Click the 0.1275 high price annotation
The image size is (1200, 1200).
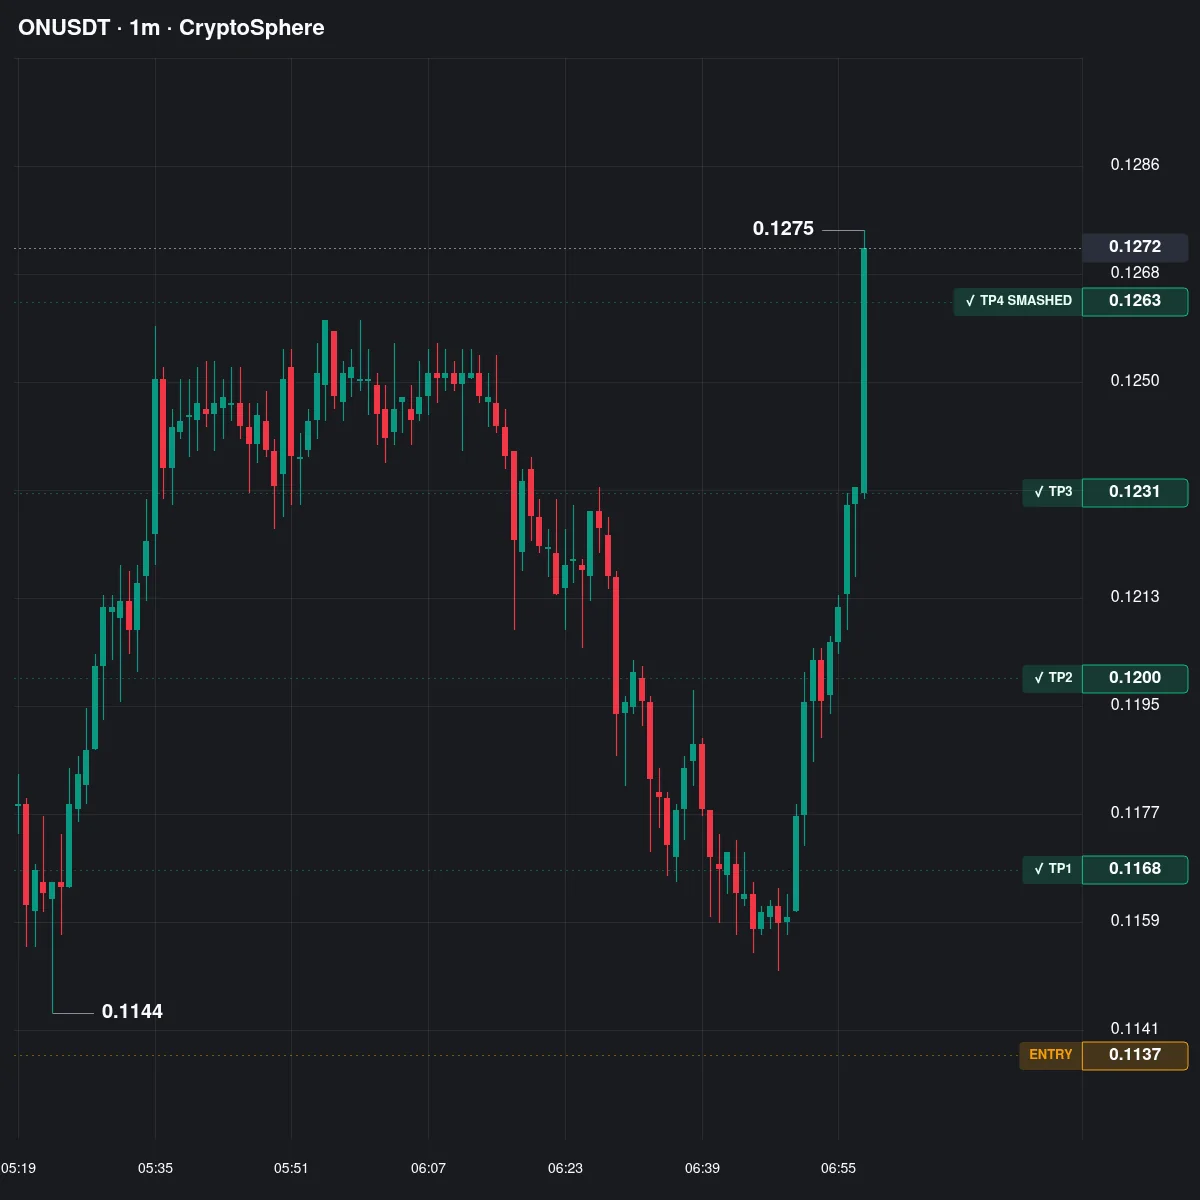click(783, 229)
